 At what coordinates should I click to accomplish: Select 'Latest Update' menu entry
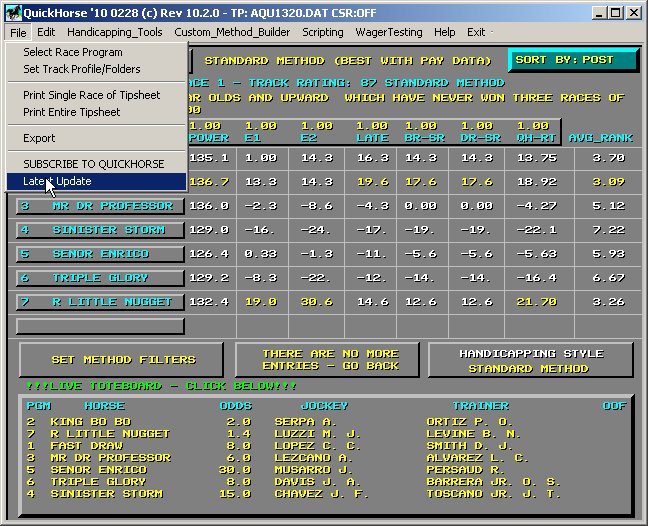57,181
